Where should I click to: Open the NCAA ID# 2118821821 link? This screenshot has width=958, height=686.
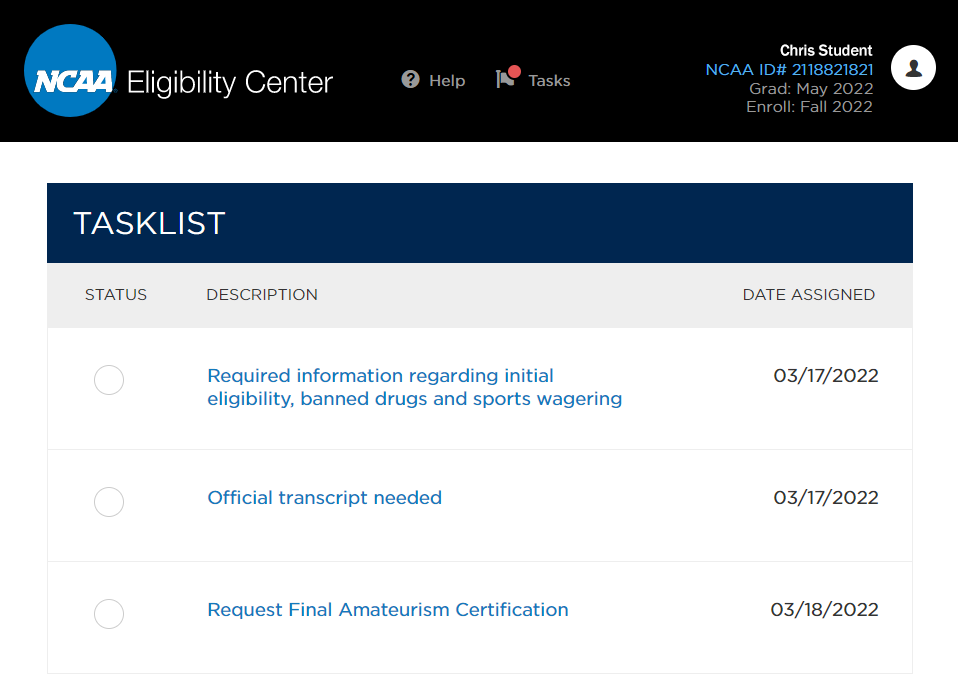pos(789,69)
